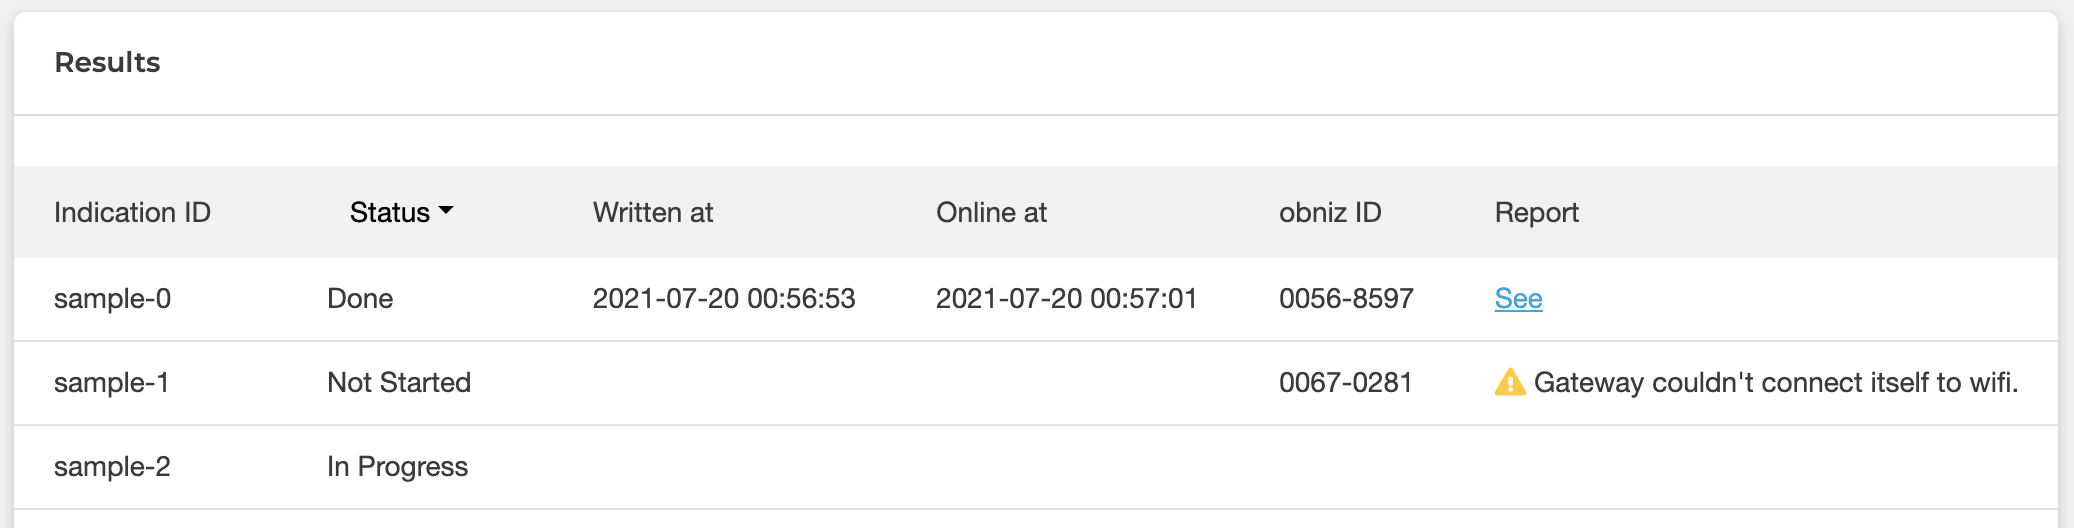Open the Status column dropdown arrow

pyautogui.click(x=446, y=211)
